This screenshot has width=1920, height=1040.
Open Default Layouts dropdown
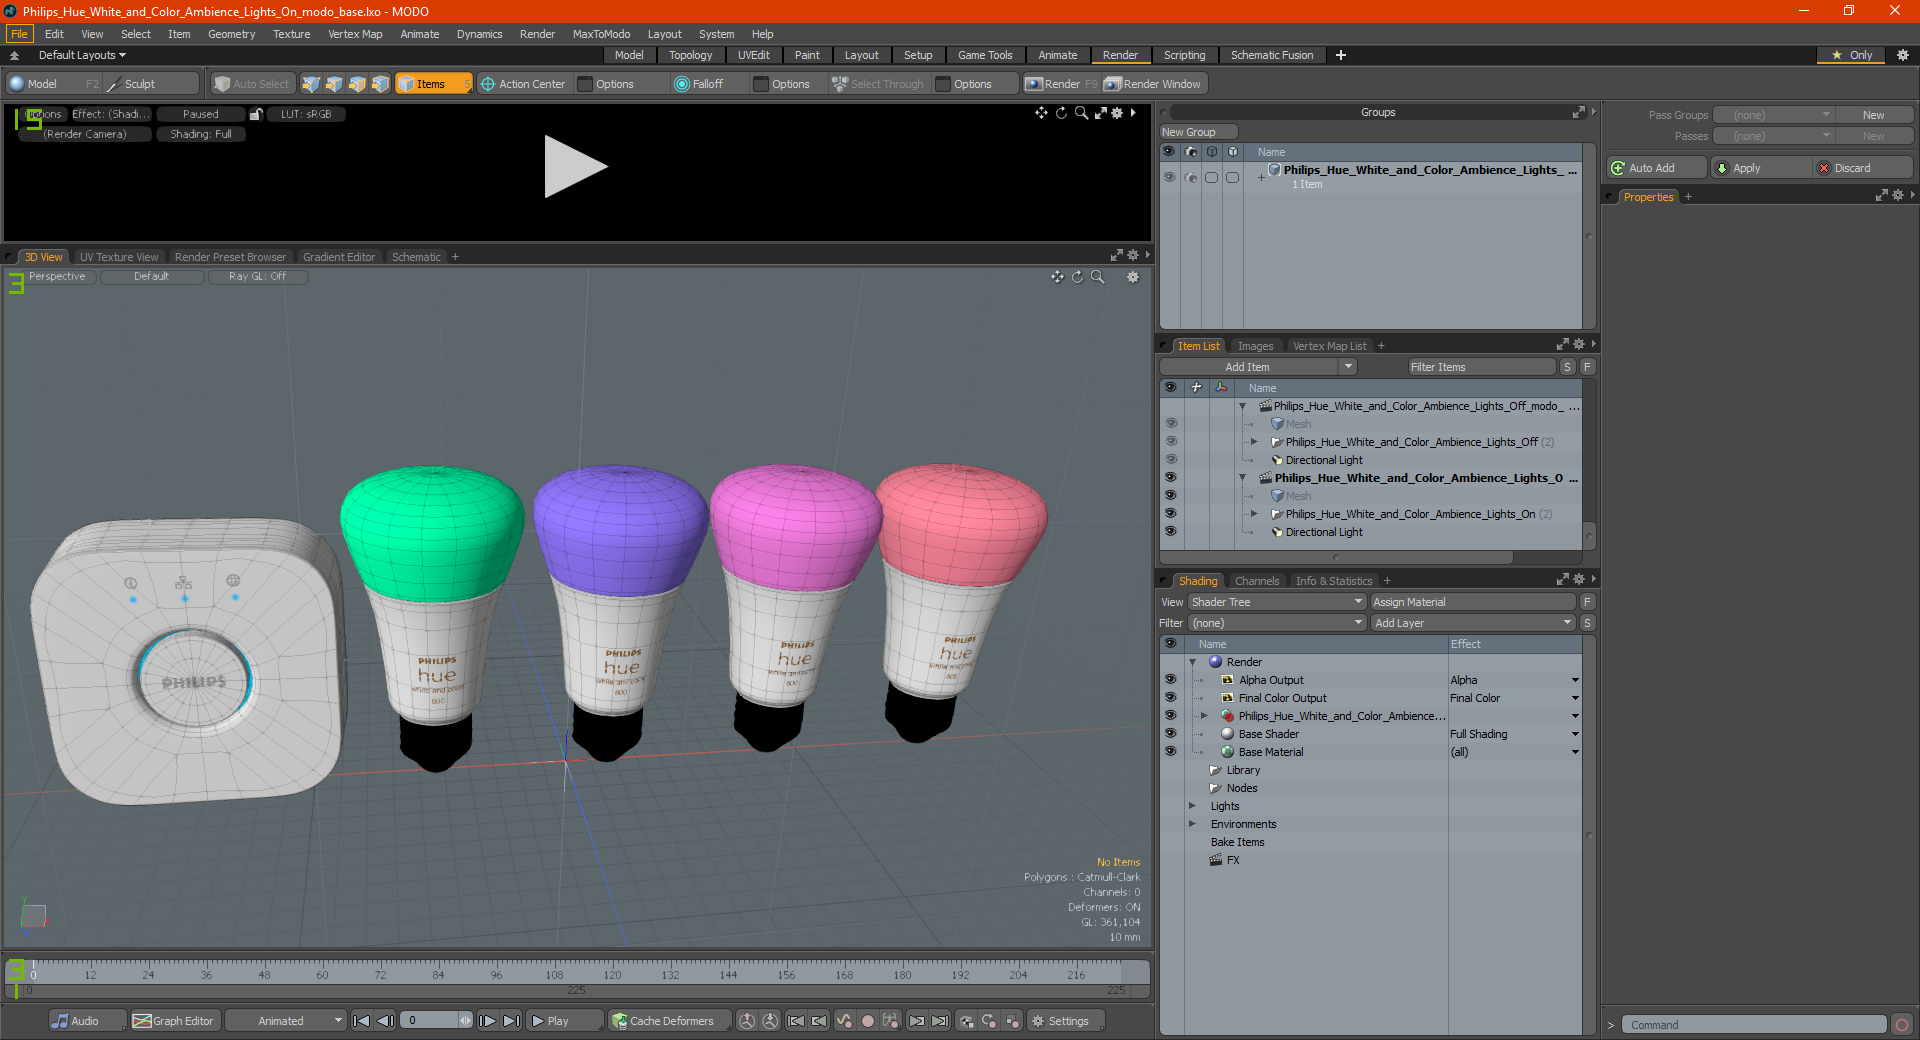(x=82, y=55)
